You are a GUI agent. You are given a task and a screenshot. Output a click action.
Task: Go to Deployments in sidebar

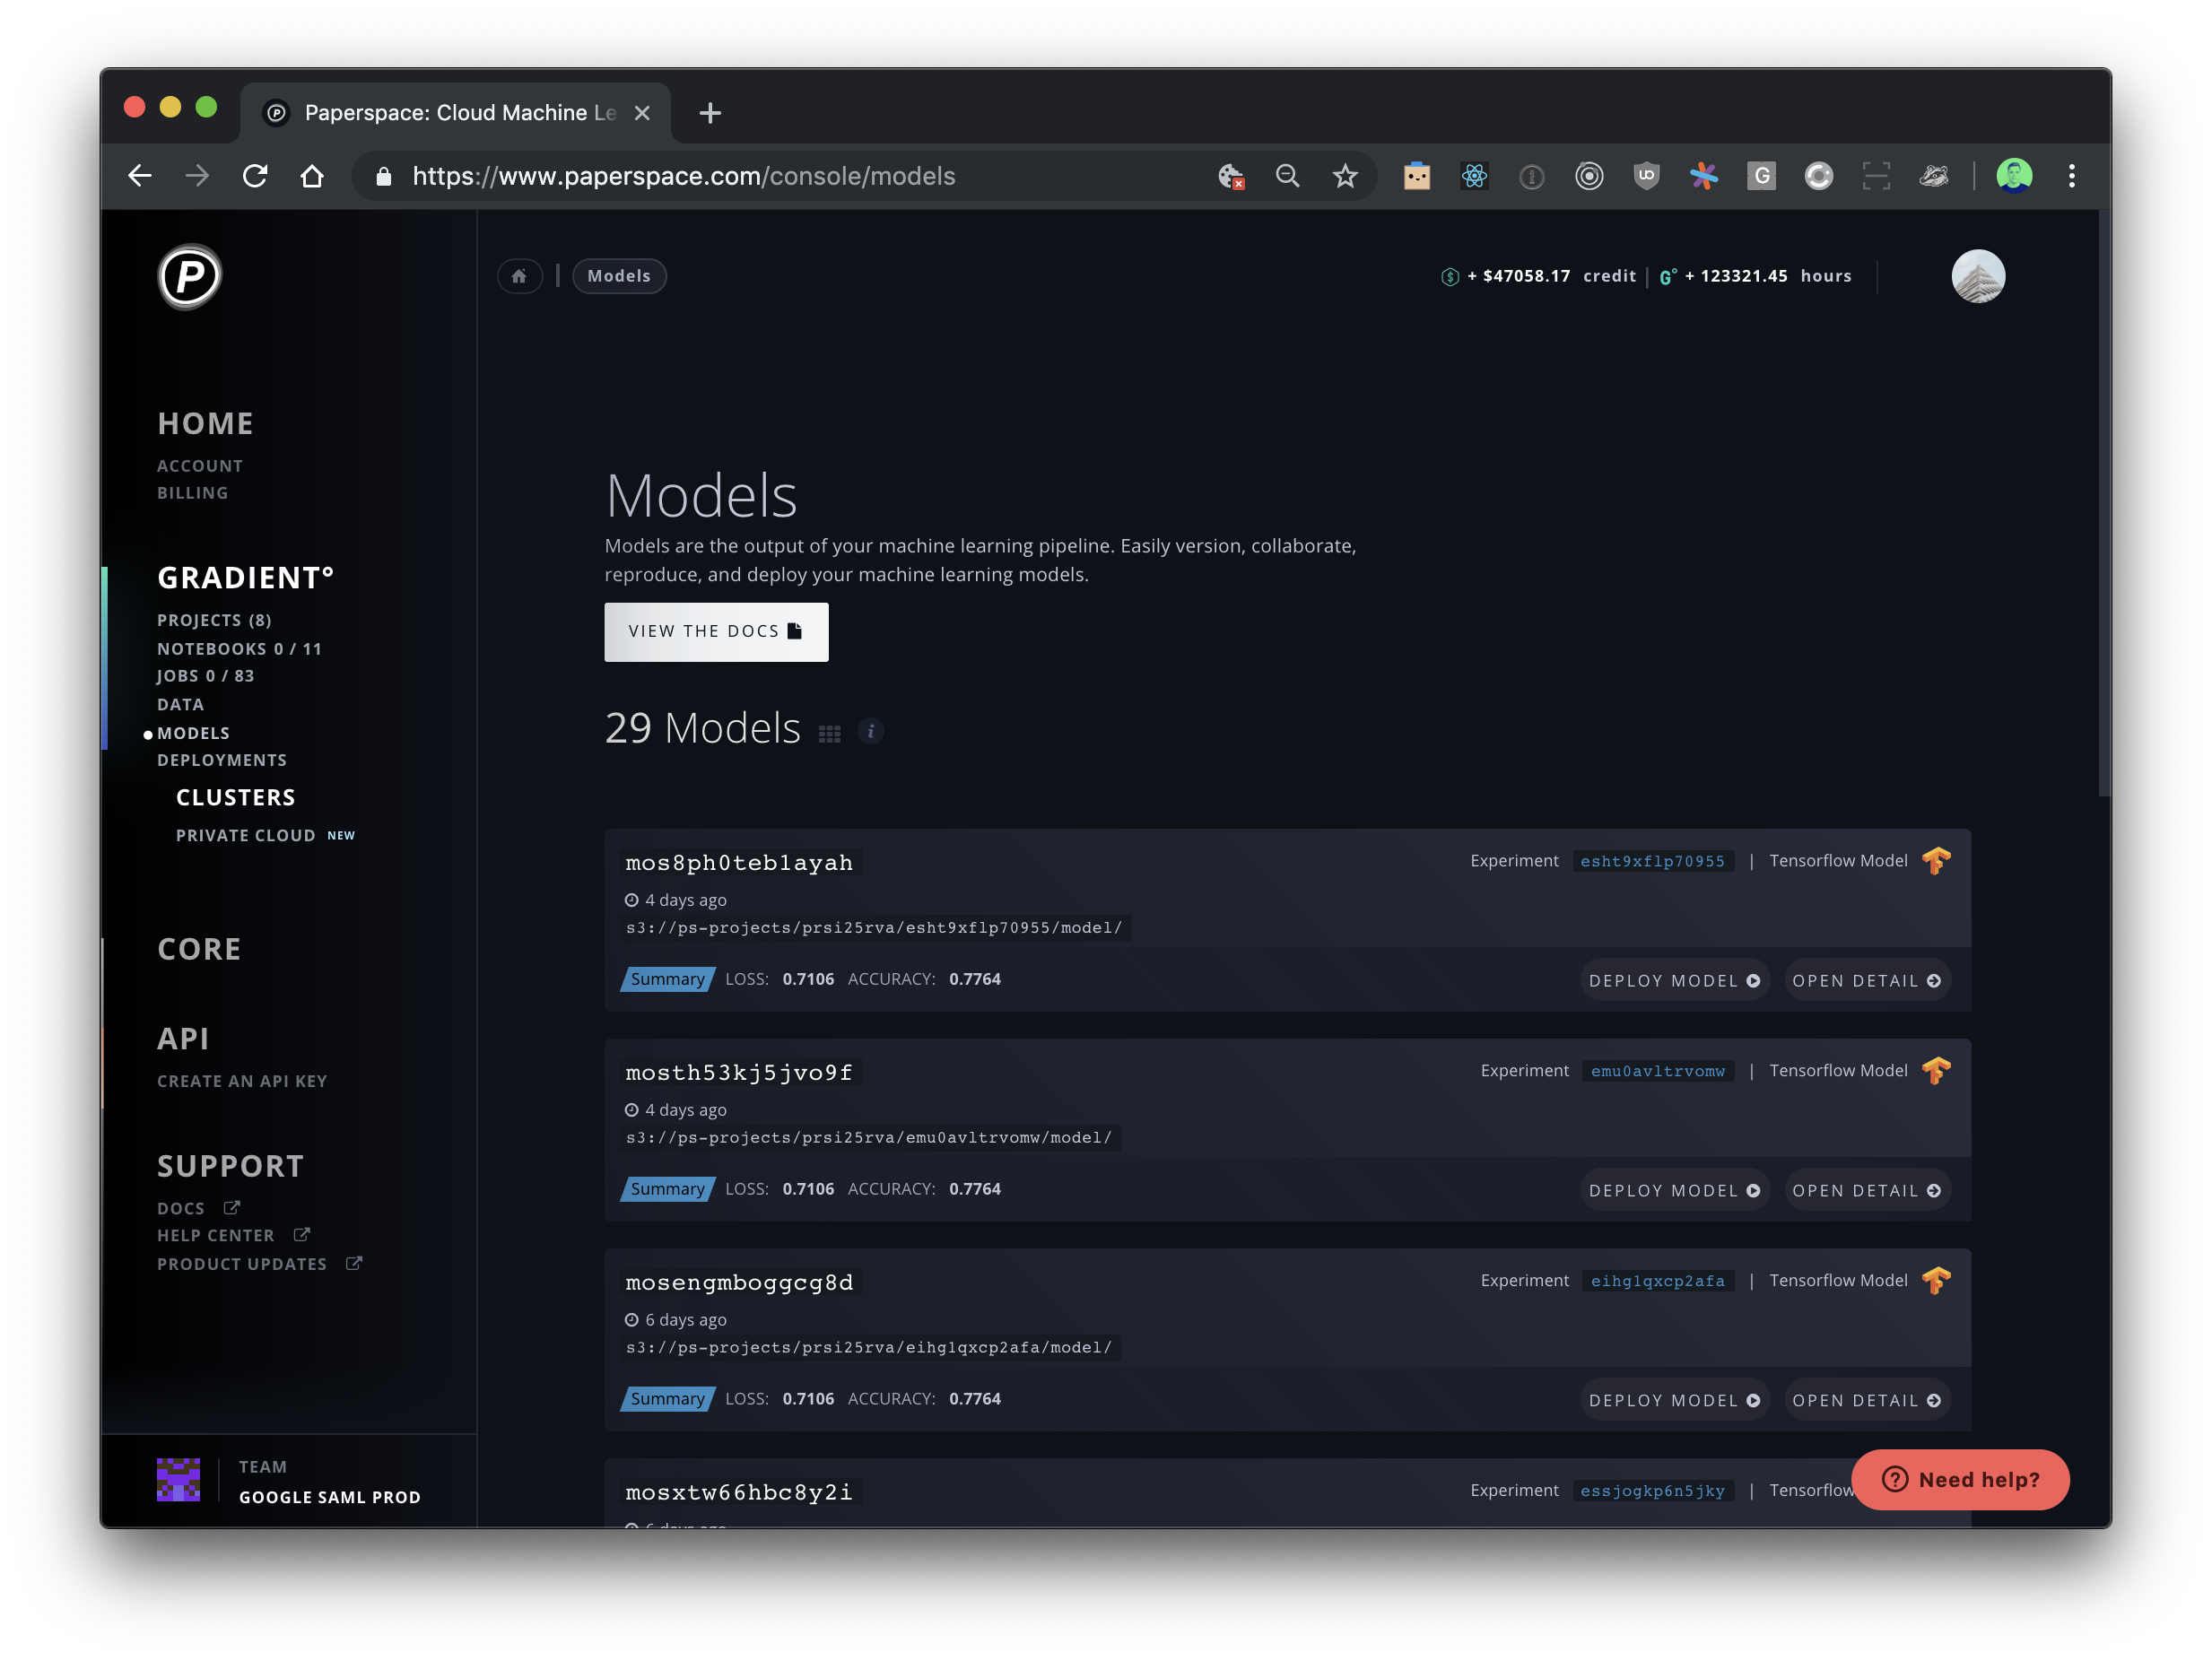coord(222,760)
